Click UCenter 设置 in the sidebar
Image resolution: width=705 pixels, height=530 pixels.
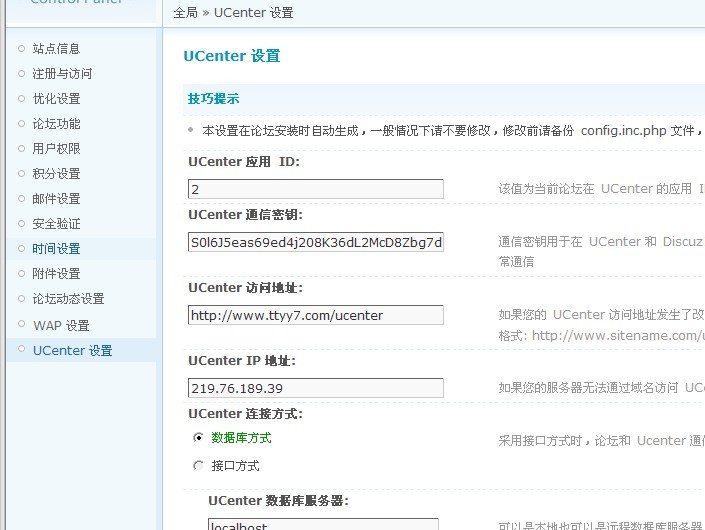click(x=72, y=351)
